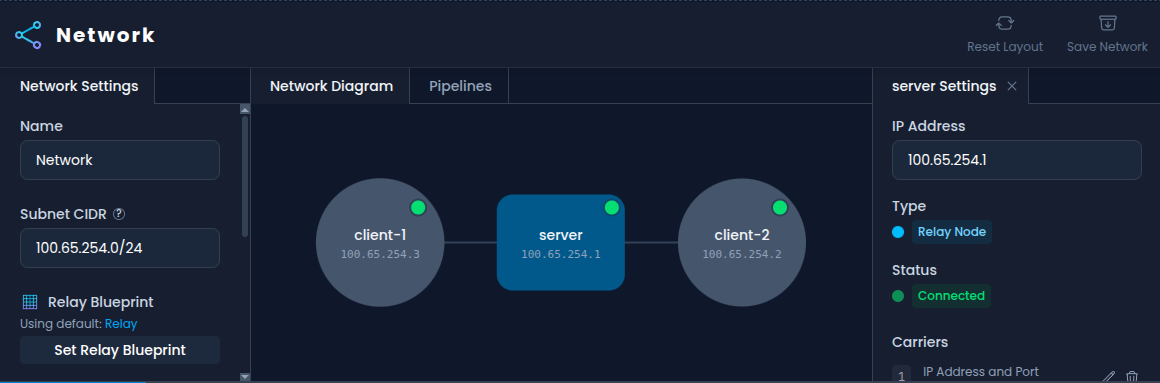Click the Type label in server settings

908,206
